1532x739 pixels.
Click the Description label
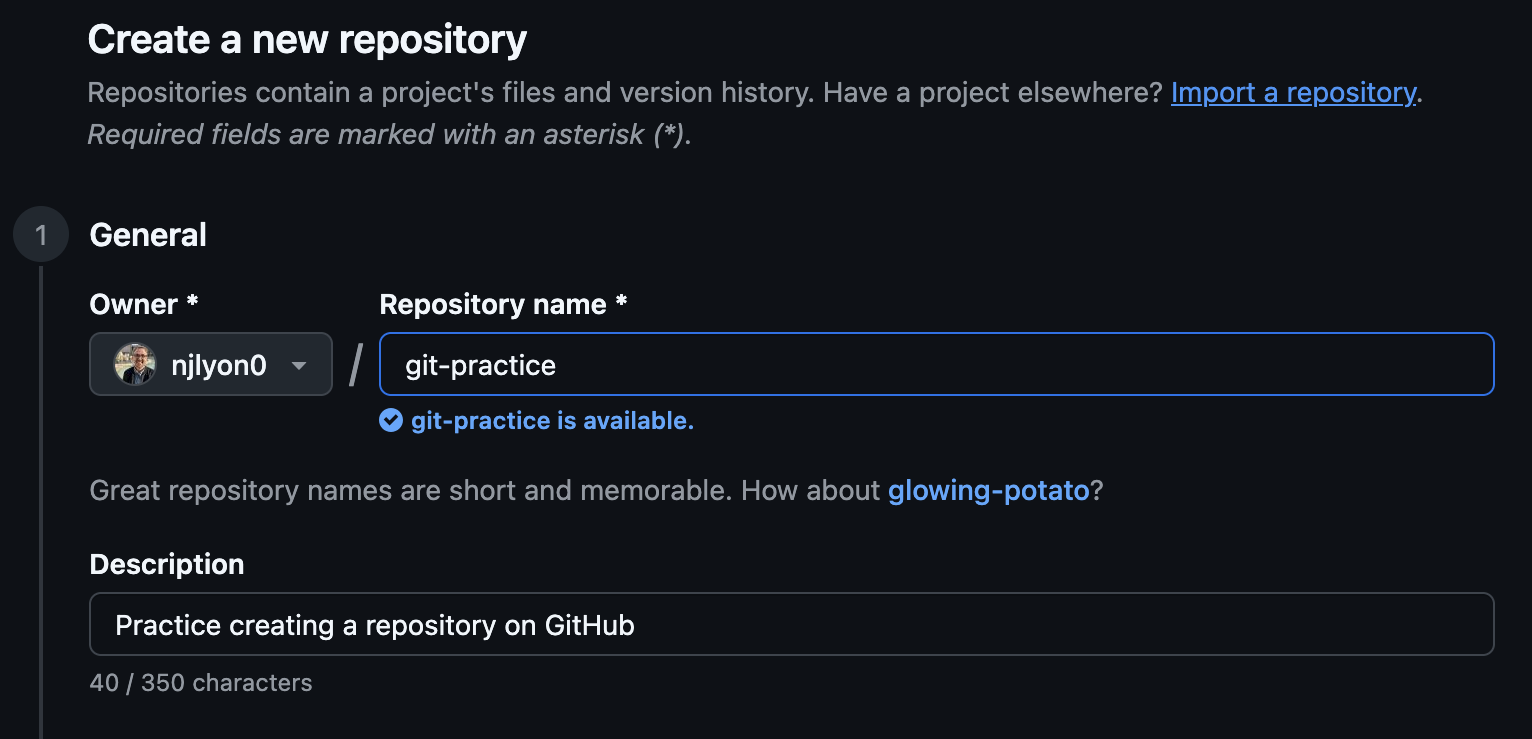tap(166, 564)
